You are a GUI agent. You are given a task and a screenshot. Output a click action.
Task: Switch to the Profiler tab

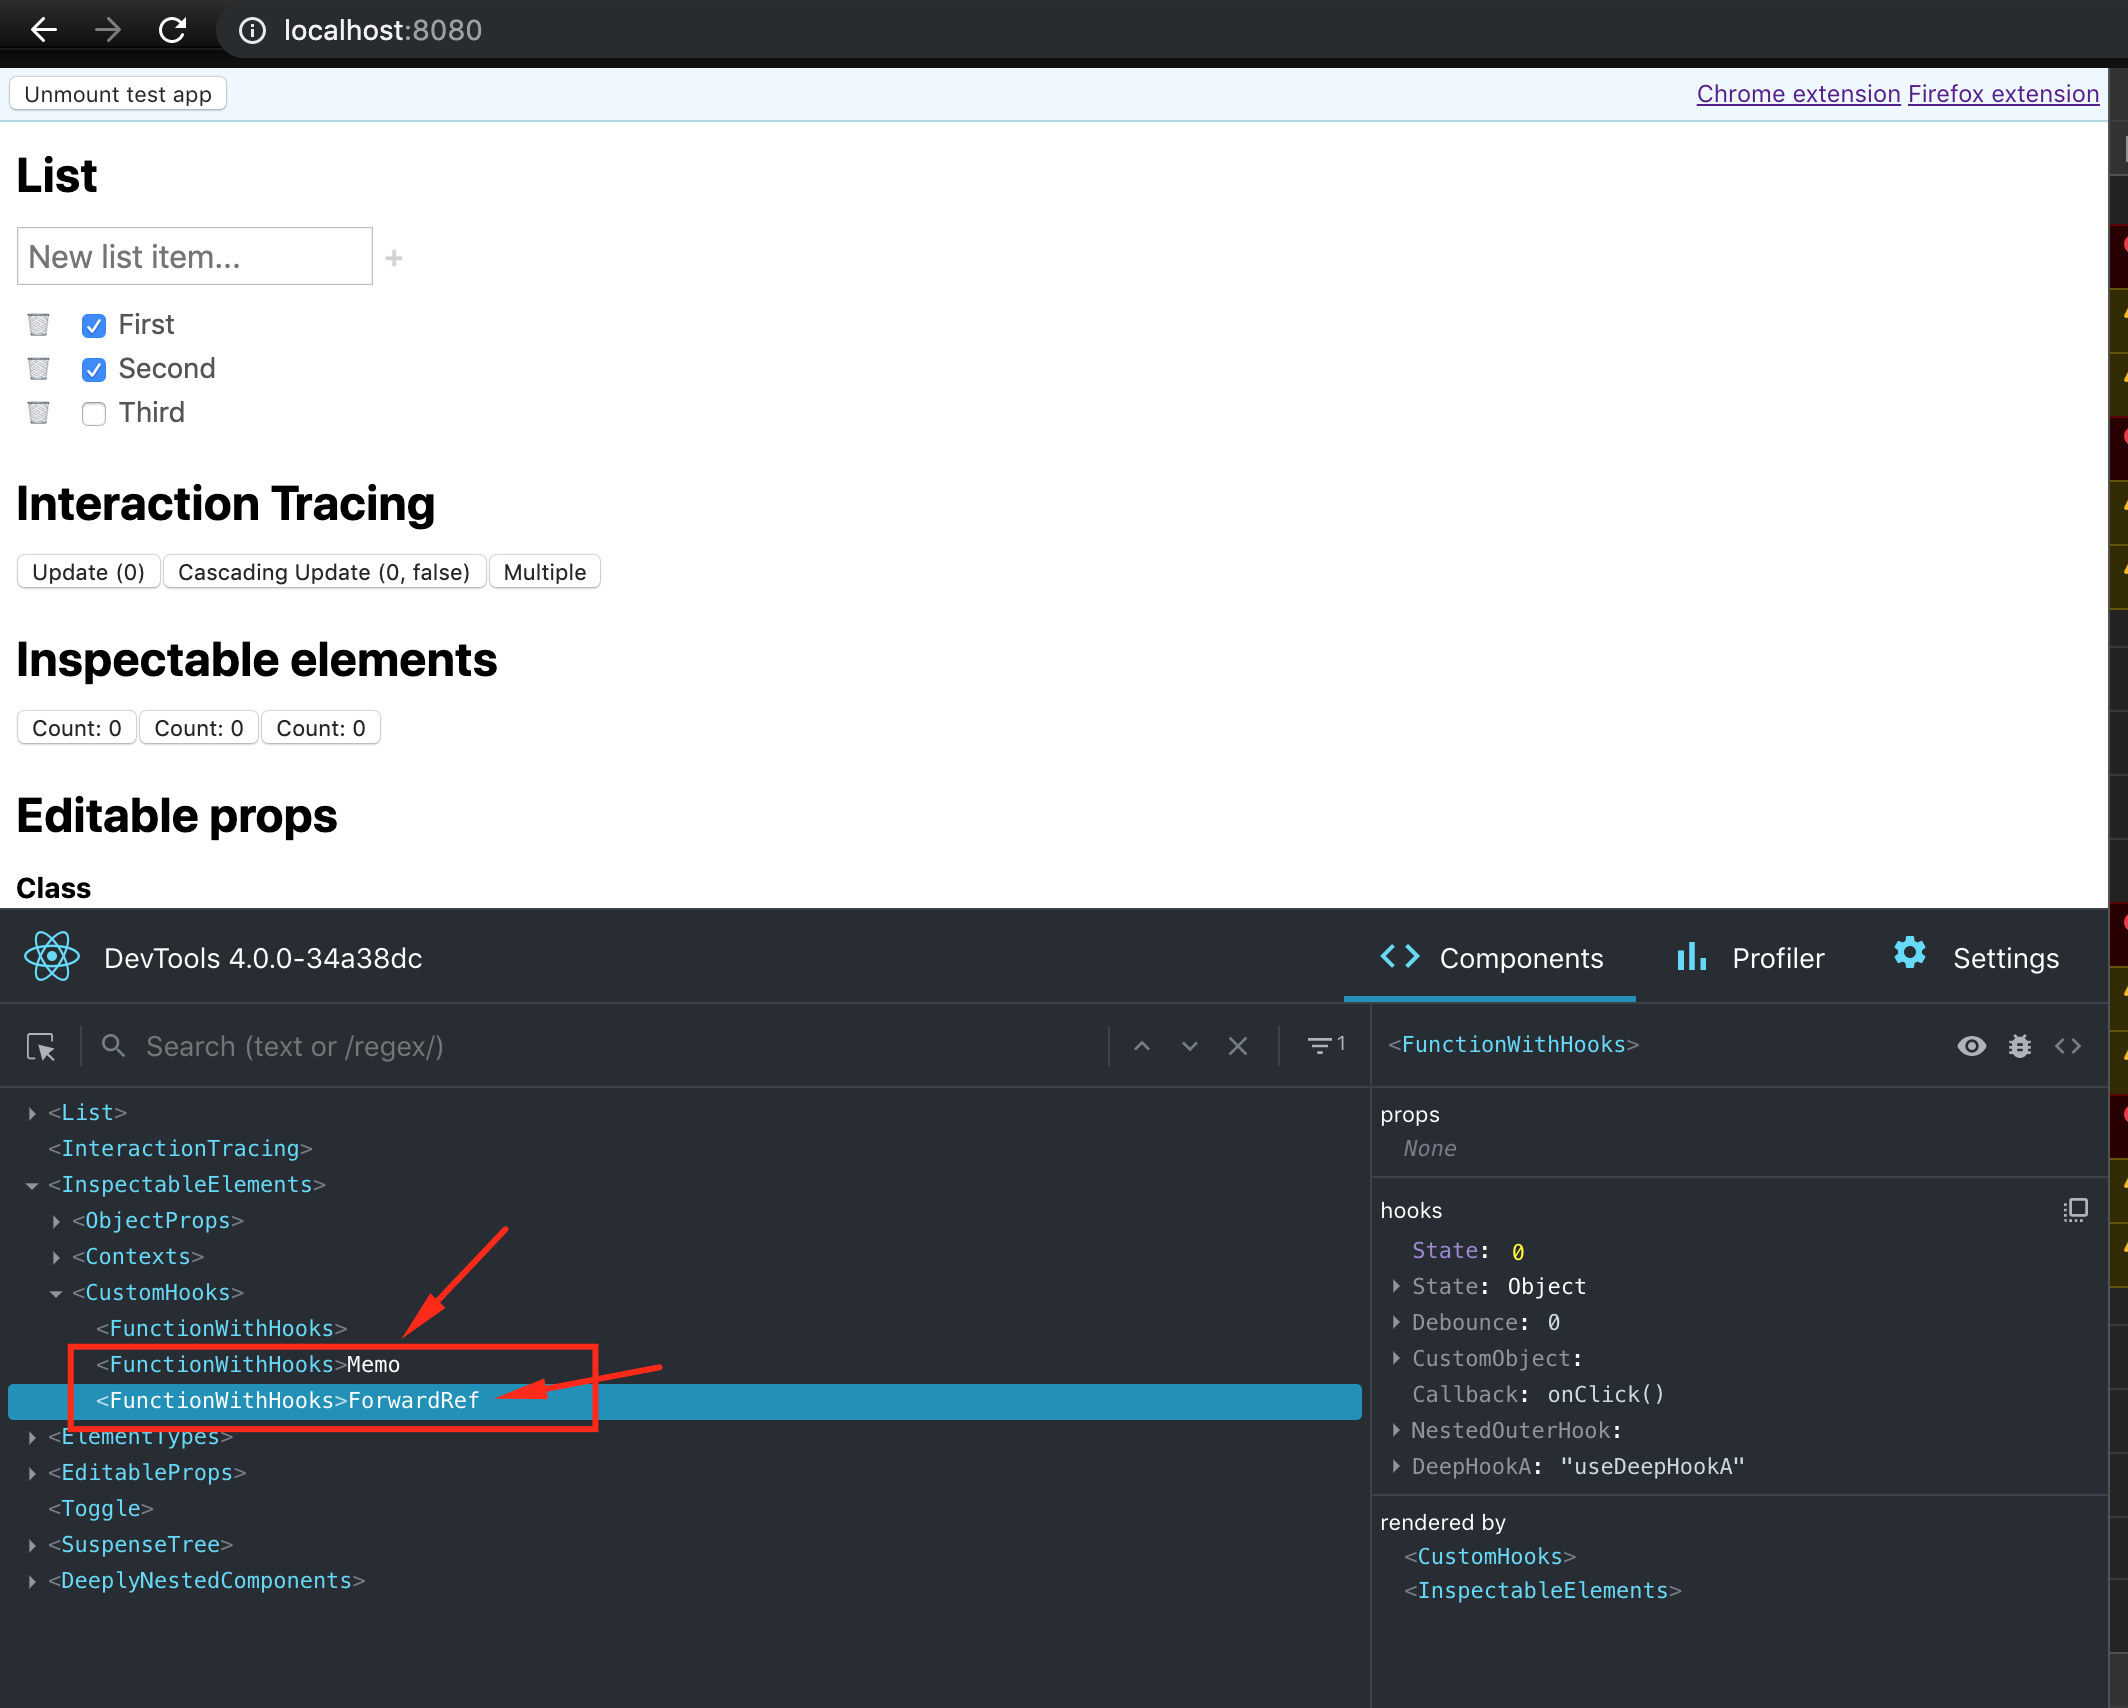[x=1749, y=958]
